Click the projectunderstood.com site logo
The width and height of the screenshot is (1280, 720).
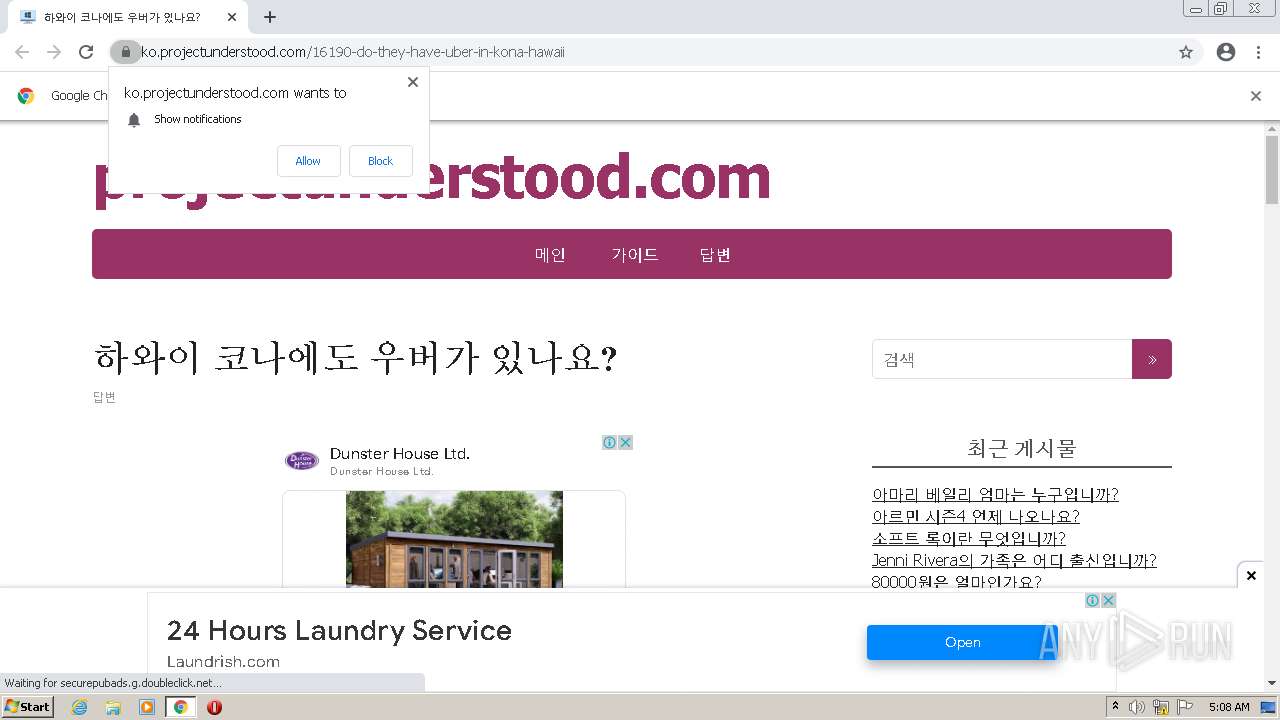click(432, 180)
